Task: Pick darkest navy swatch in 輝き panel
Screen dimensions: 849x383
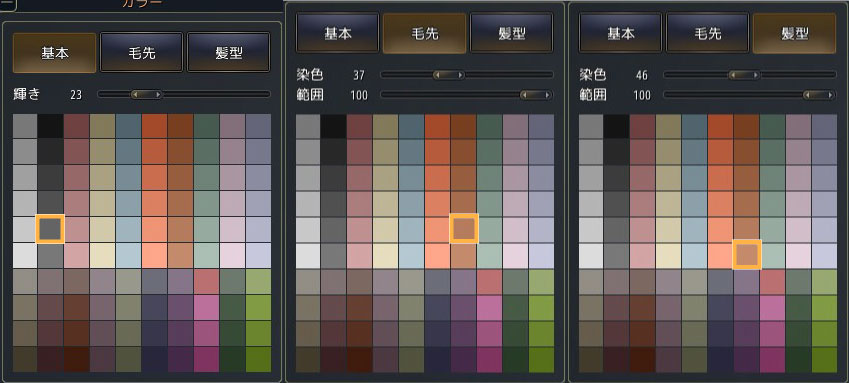Action: [154, 359]
